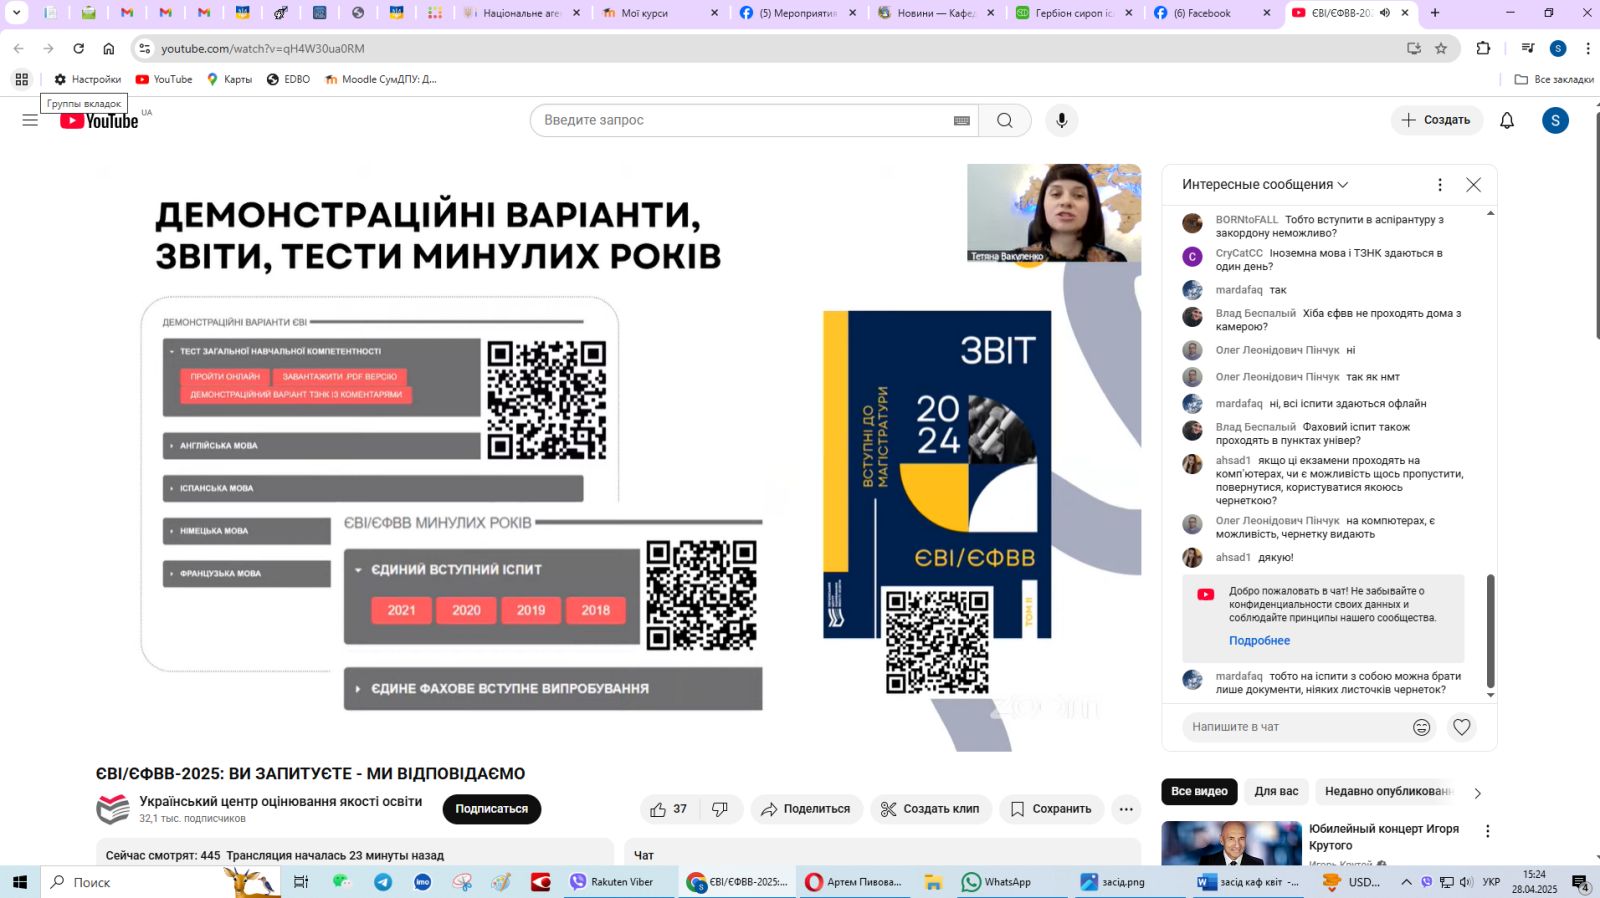Click the address bar URL
1600x898 pixels.
[263, 48]
